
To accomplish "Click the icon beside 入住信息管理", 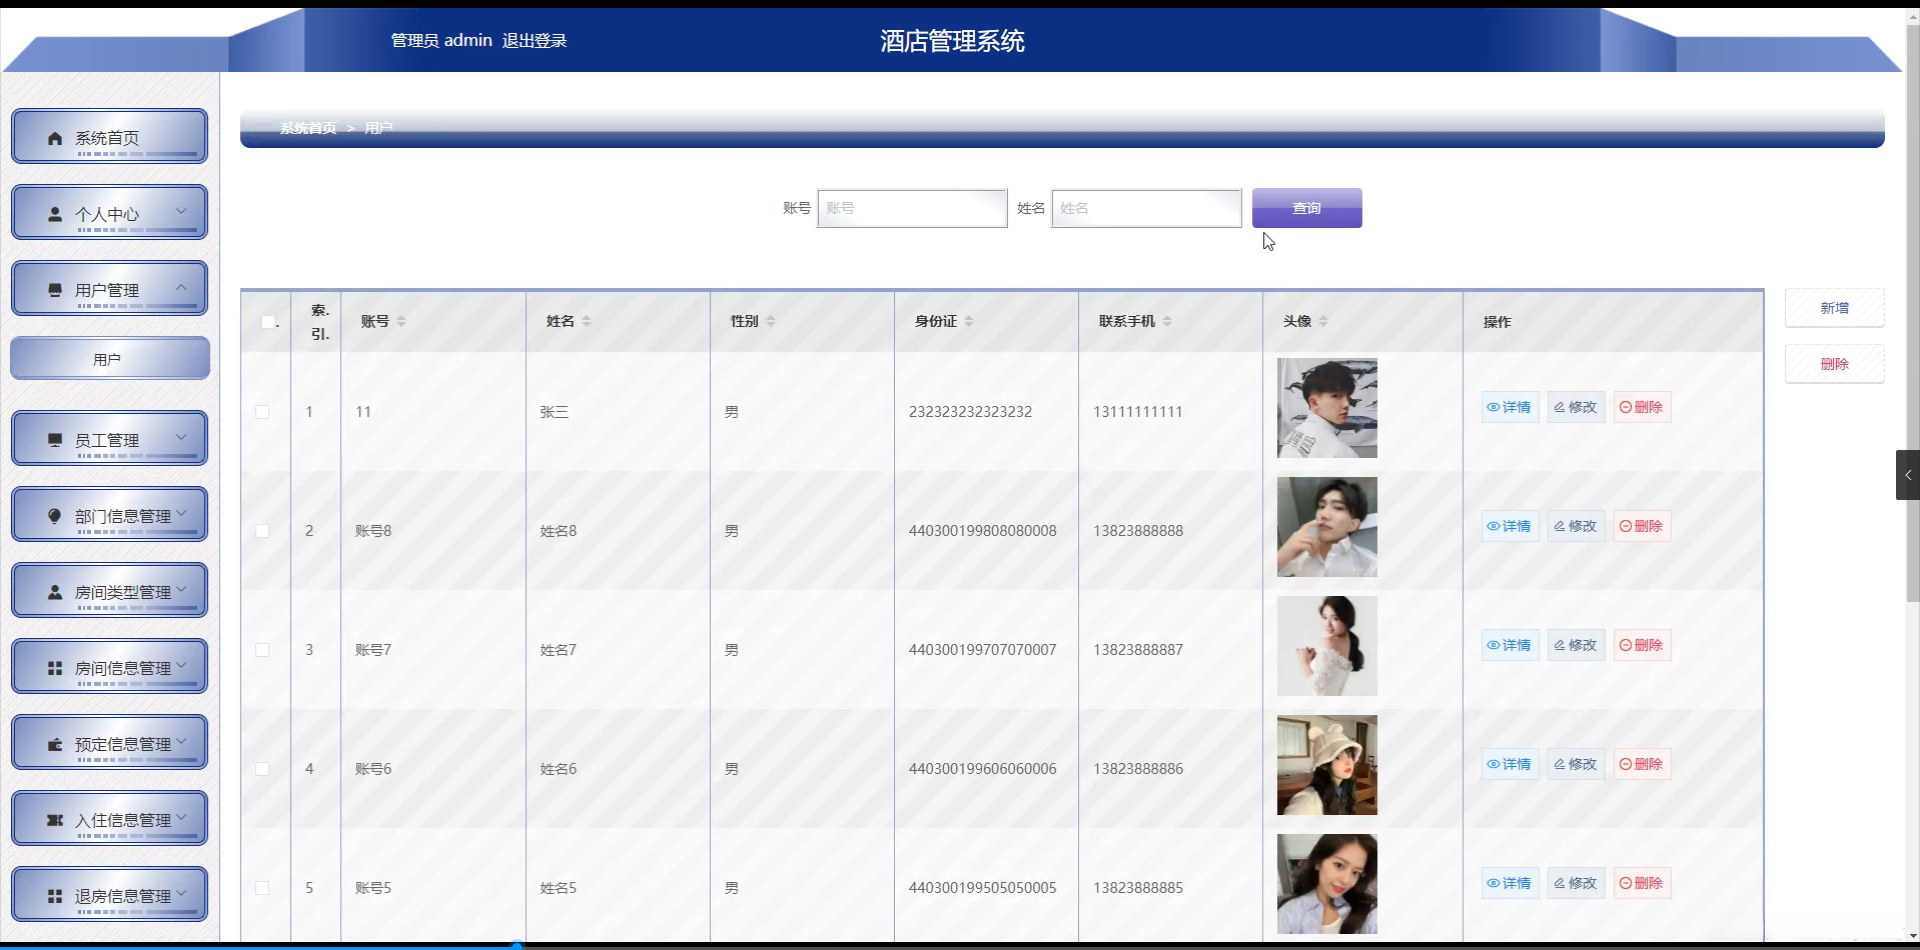I will click(x=55, y=820).
